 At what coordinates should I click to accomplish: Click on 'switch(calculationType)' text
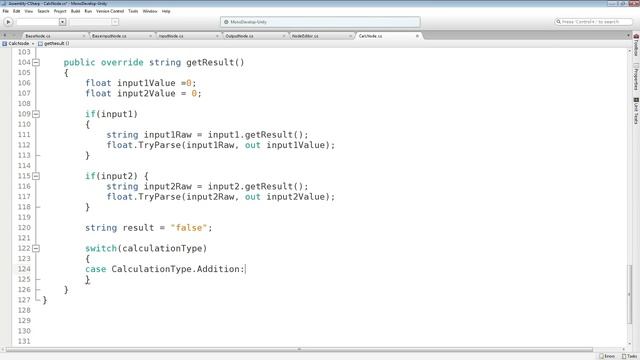(x=146, y=248)
